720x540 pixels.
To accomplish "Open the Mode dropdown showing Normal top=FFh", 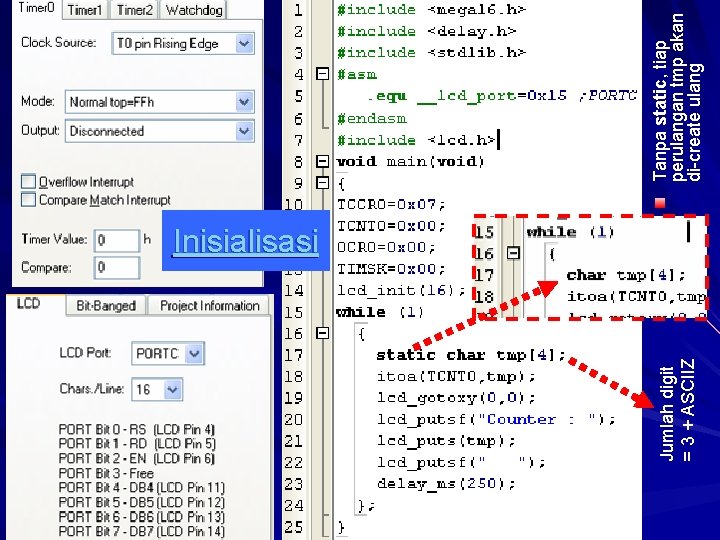I will click(160, 101).
